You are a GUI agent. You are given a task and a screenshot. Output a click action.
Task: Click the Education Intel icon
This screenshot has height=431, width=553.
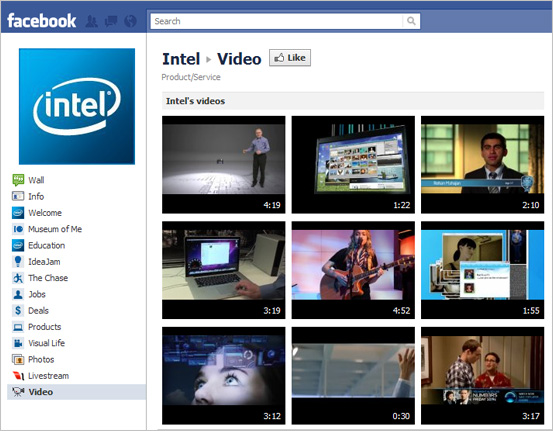[18, 245]
